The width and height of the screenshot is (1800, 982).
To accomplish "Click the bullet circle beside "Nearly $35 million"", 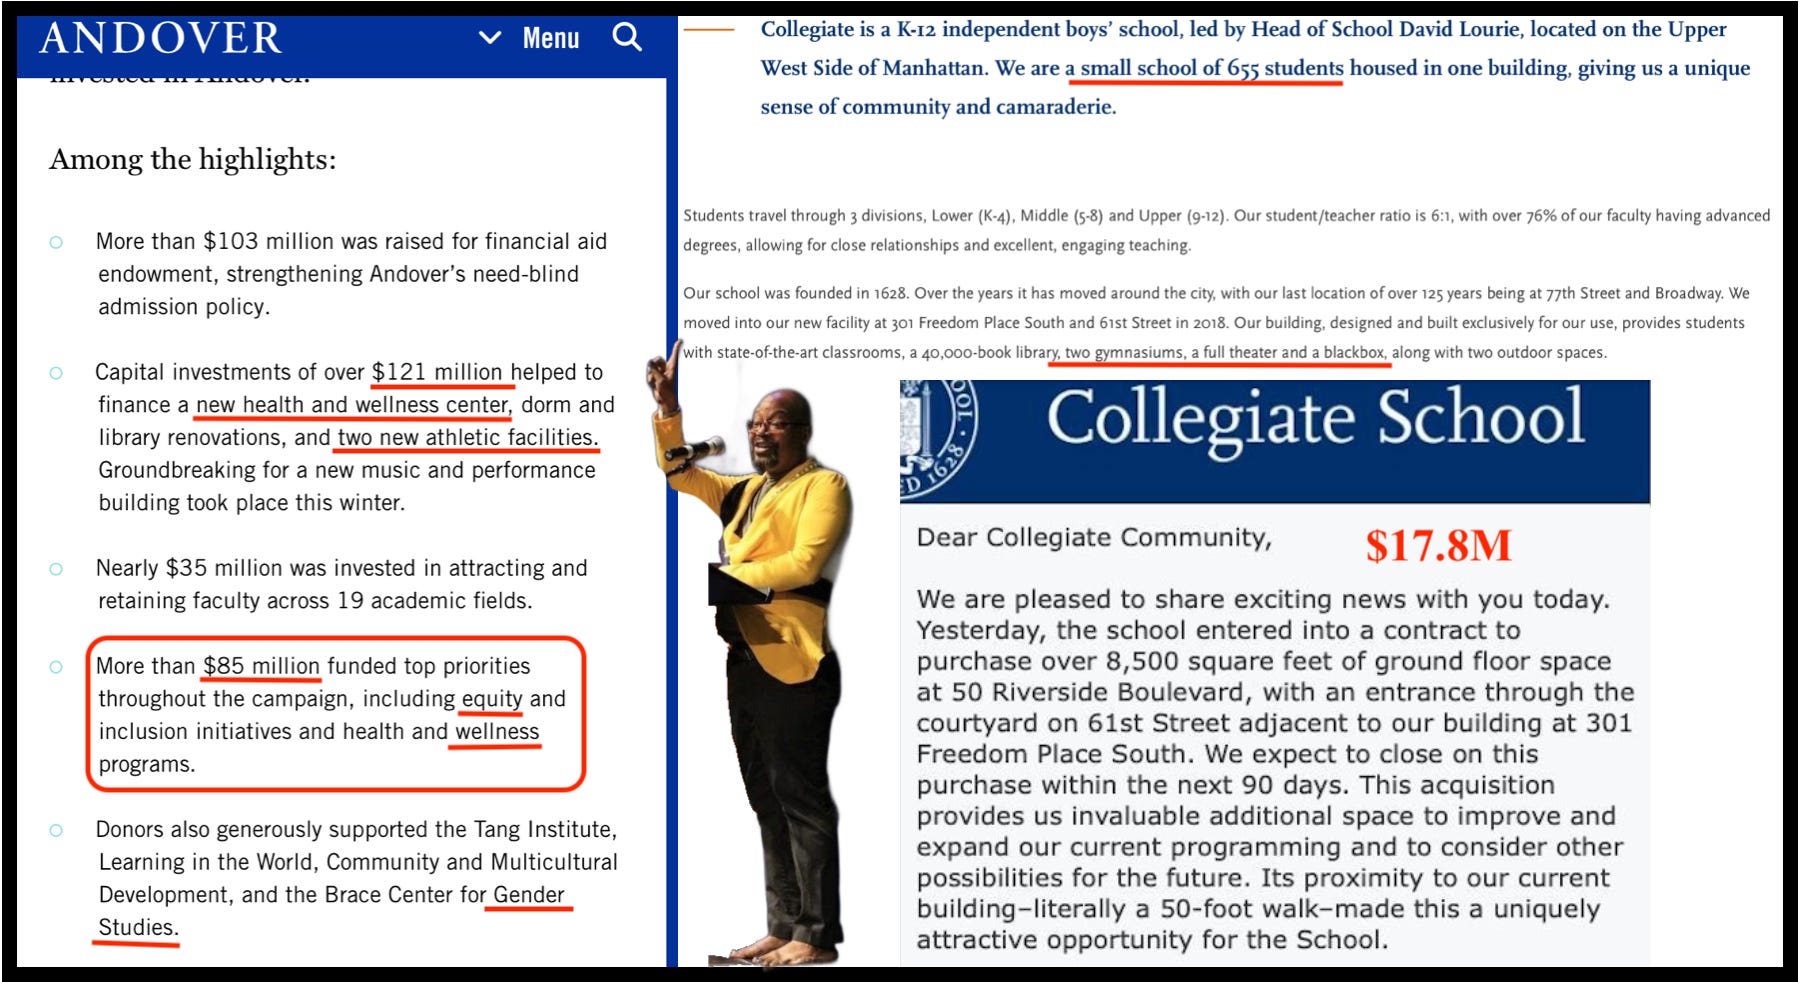I will 56,569.
